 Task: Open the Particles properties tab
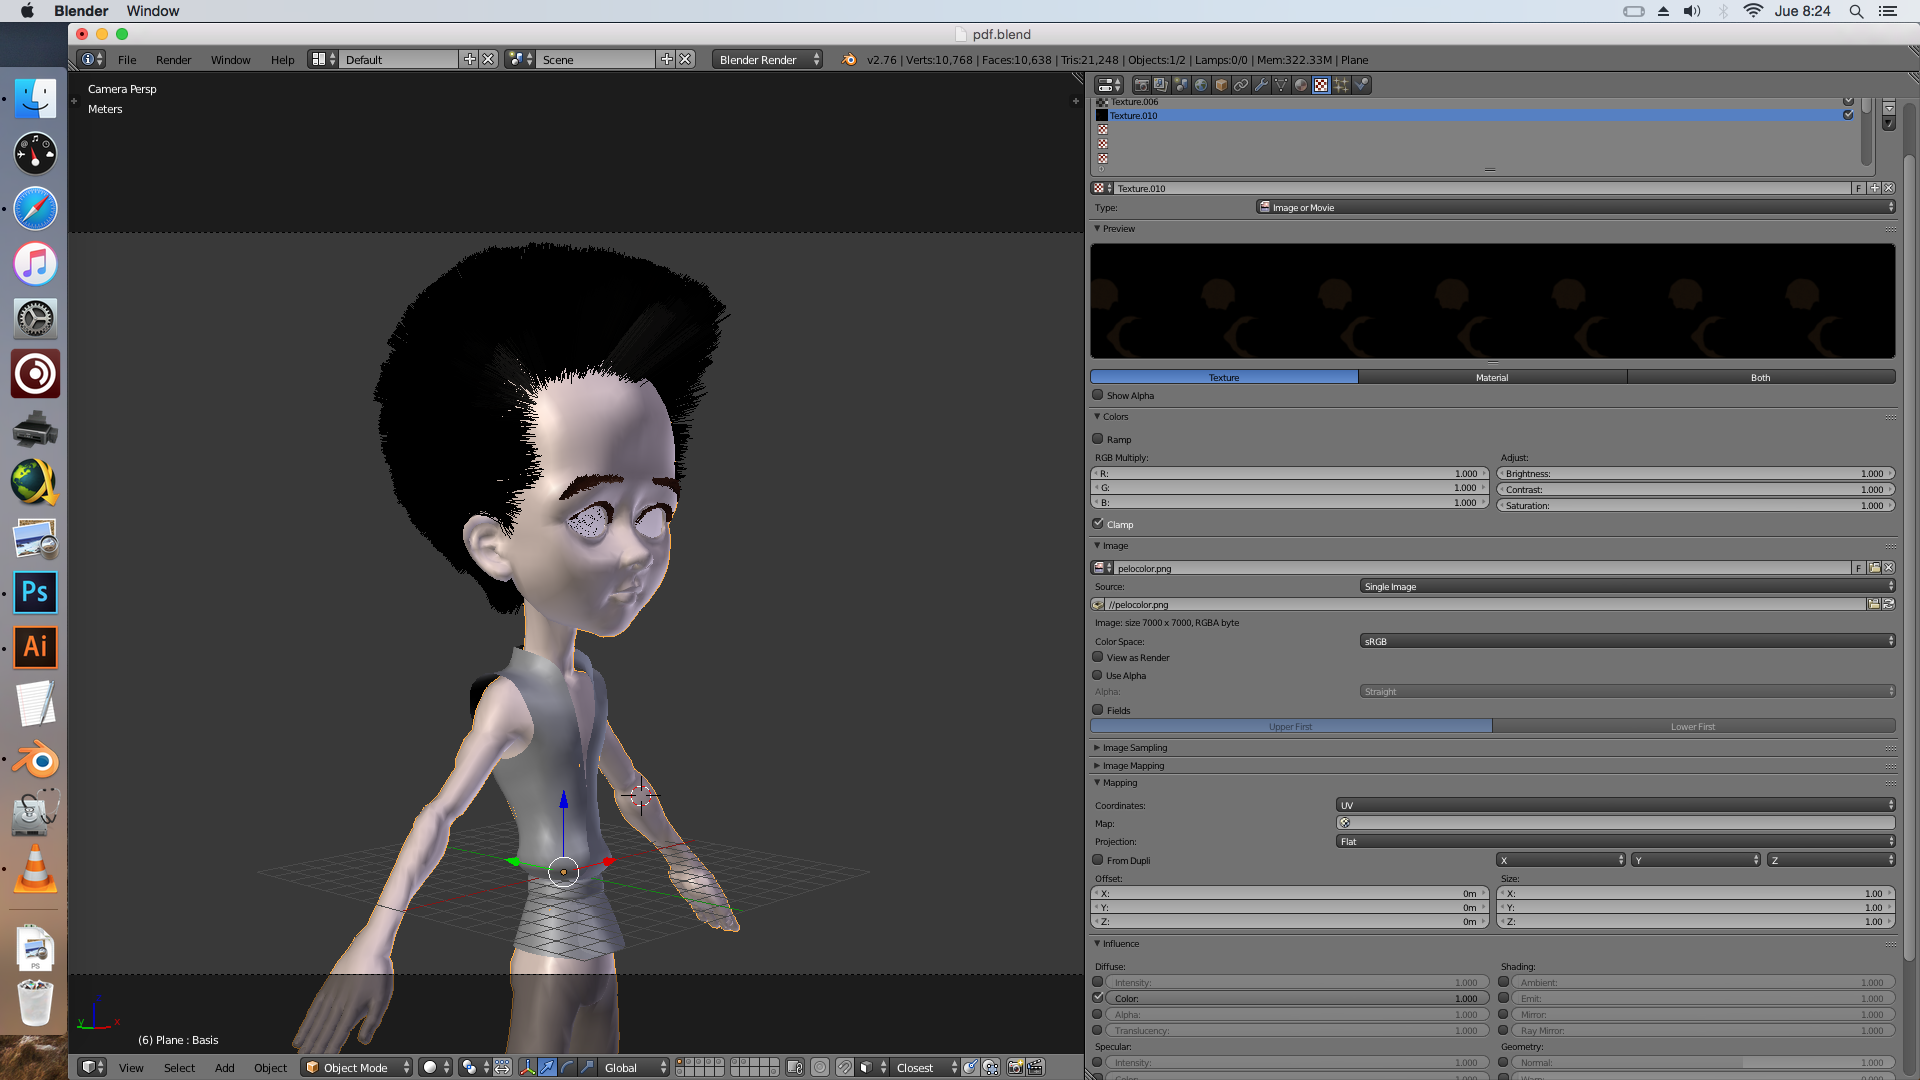point(1341,85)
